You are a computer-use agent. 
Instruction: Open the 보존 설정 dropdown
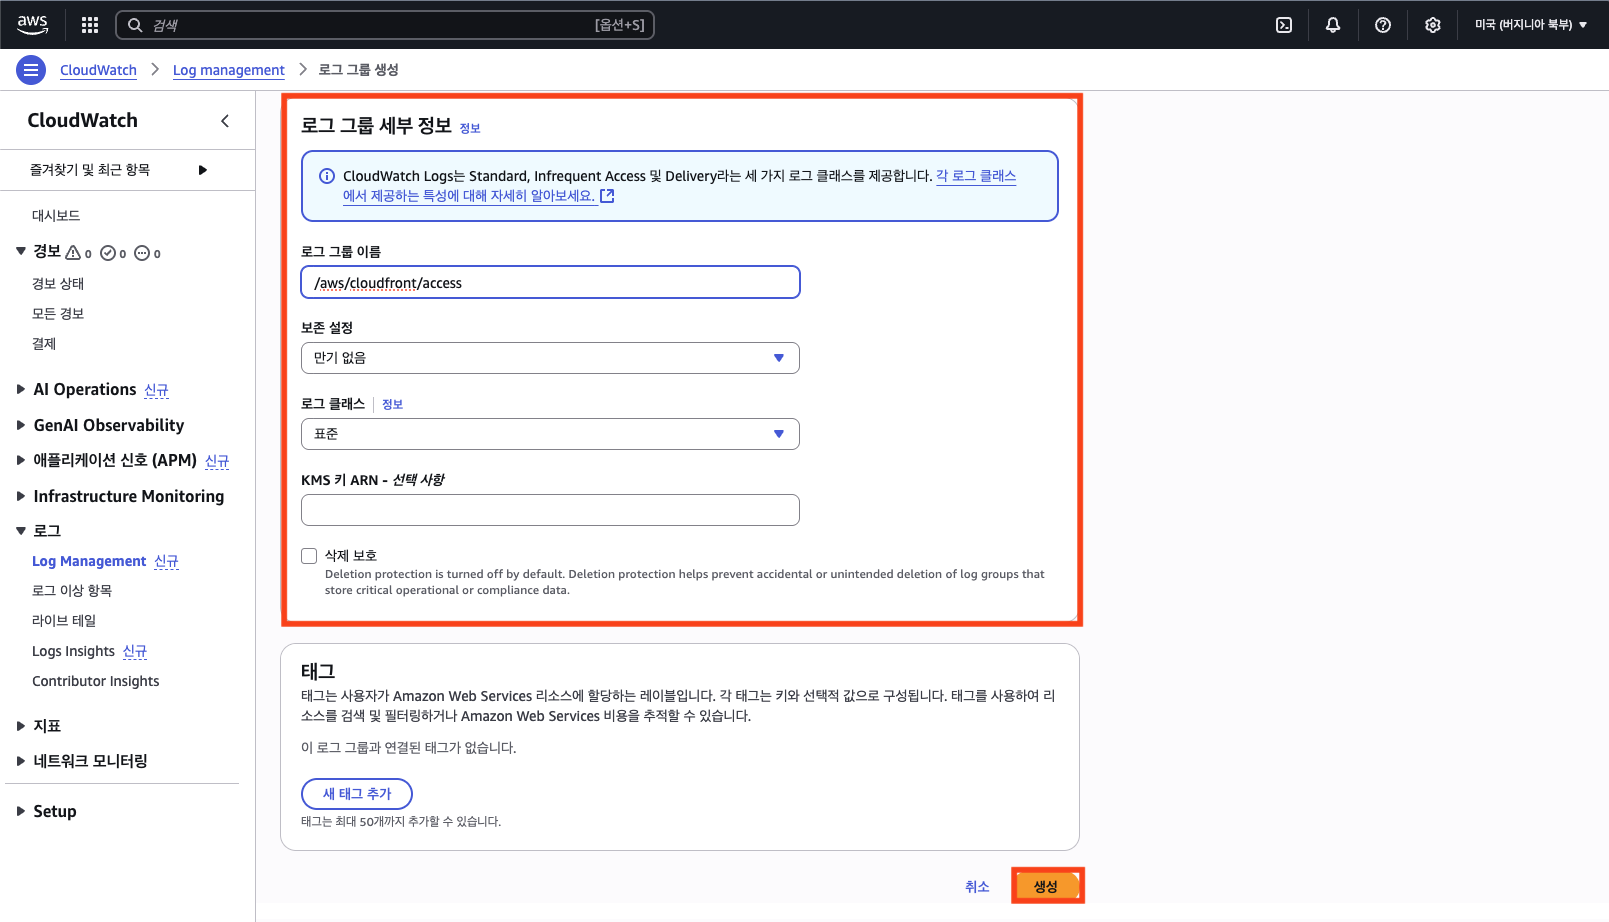tap(550, 358)
